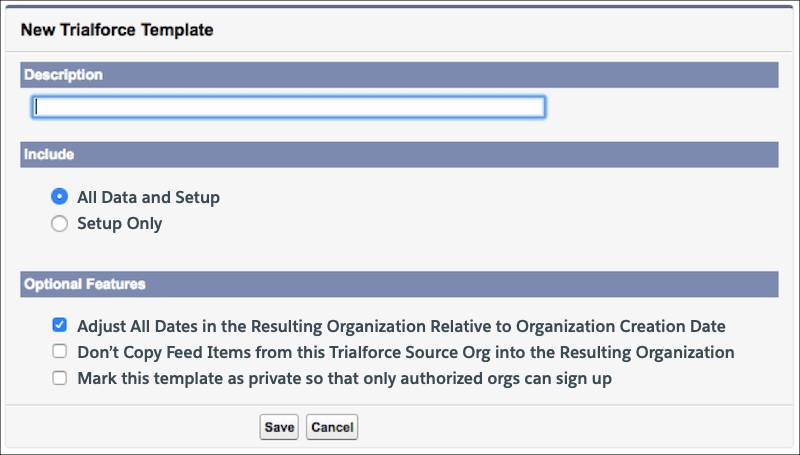
Task: Click the words 'authorized orgs can sign up'
Action: 506,379
